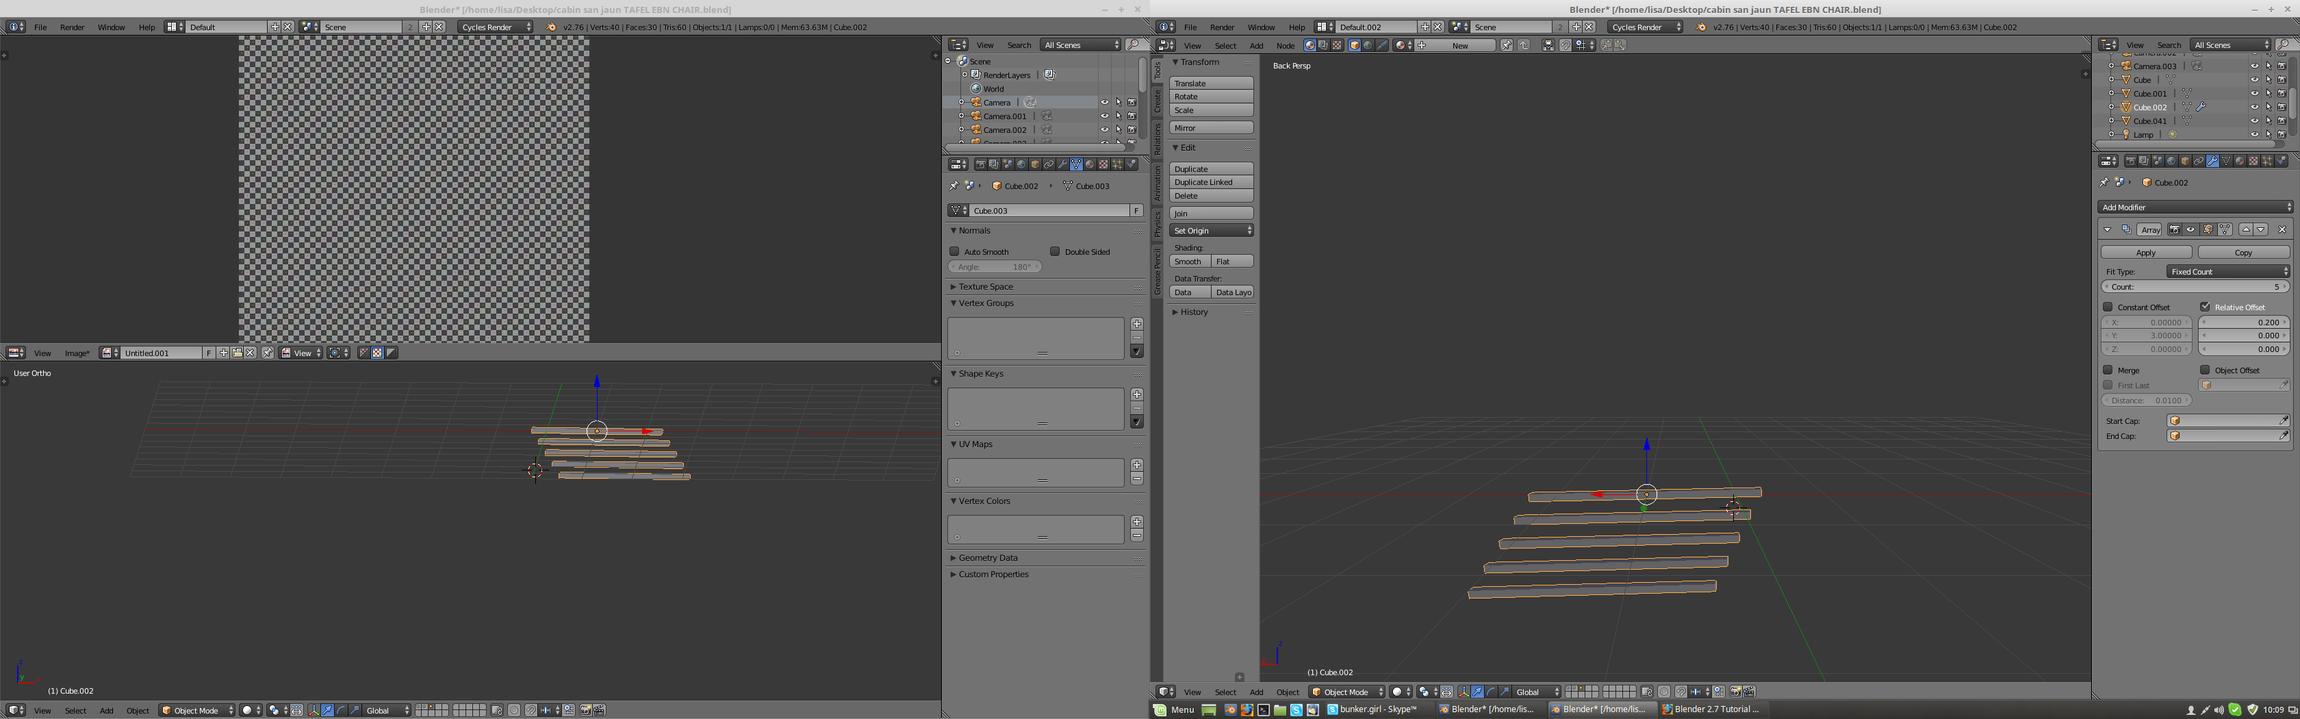Open File menu in left Blender window
Viewport: 2300px width, 719px height.
(x=40, y=27)
